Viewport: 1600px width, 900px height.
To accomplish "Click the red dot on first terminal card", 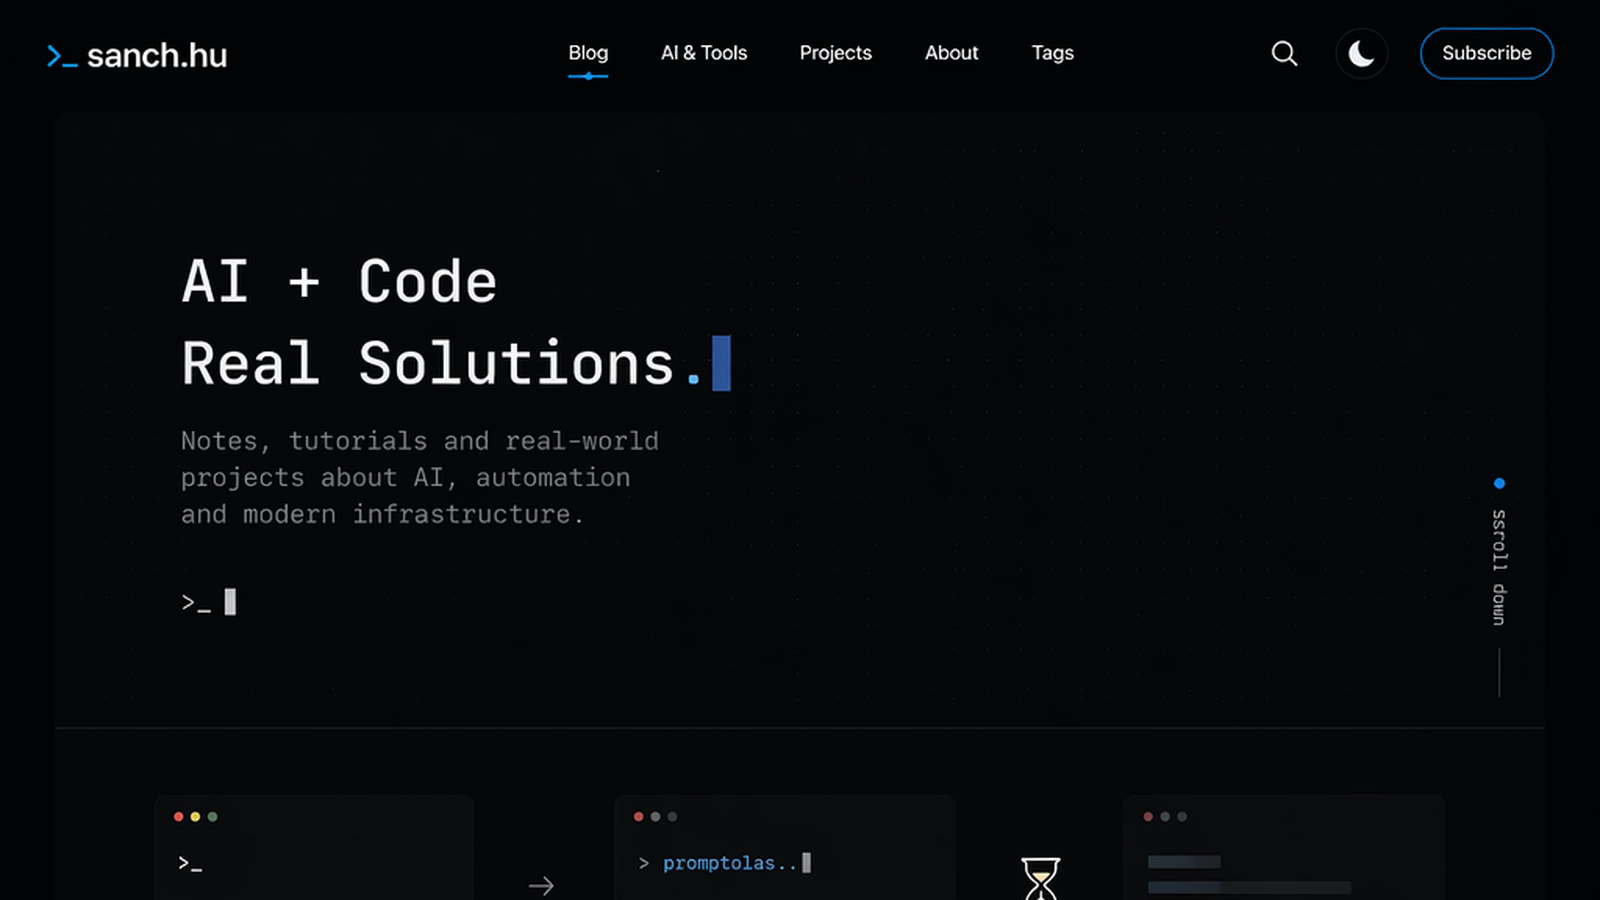I will click(179, 817).
